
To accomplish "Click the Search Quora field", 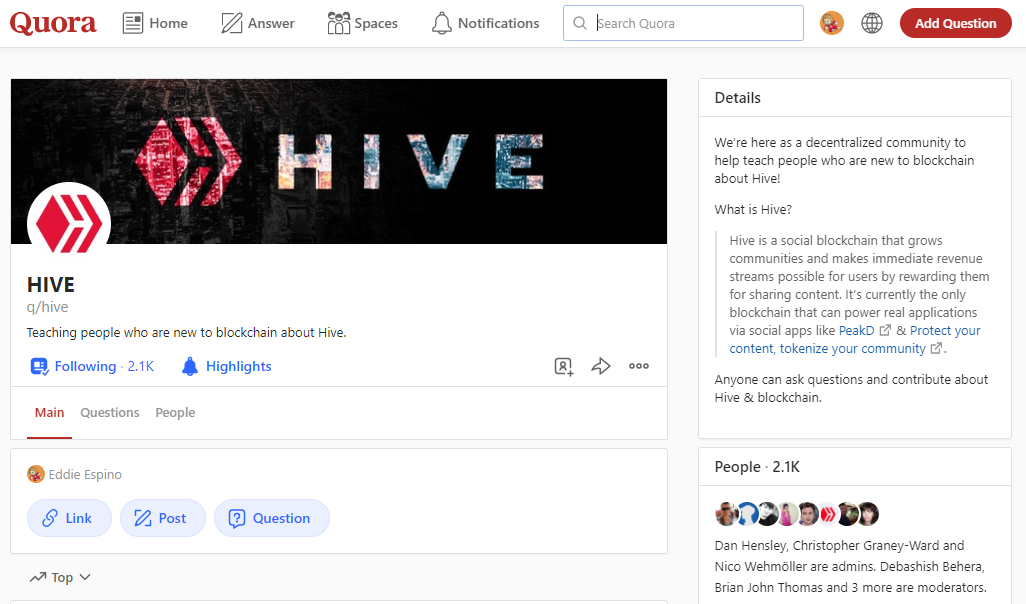I will [683, 23].
